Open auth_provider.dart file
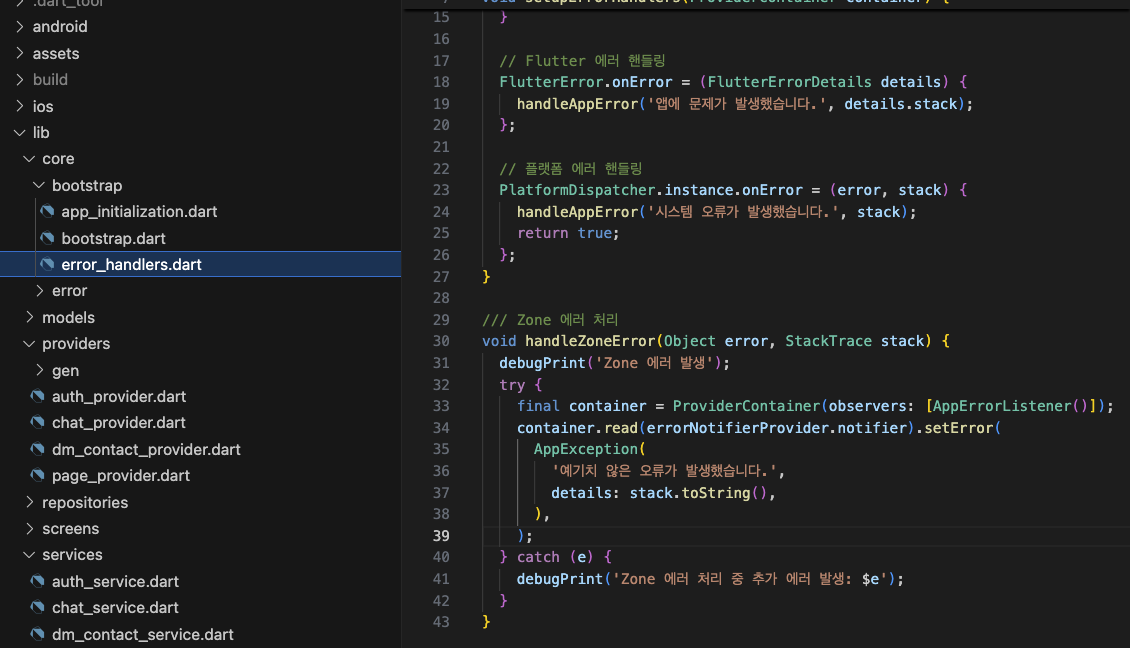This screenshot has width=1130, height=648. click(x=119, y=396)
